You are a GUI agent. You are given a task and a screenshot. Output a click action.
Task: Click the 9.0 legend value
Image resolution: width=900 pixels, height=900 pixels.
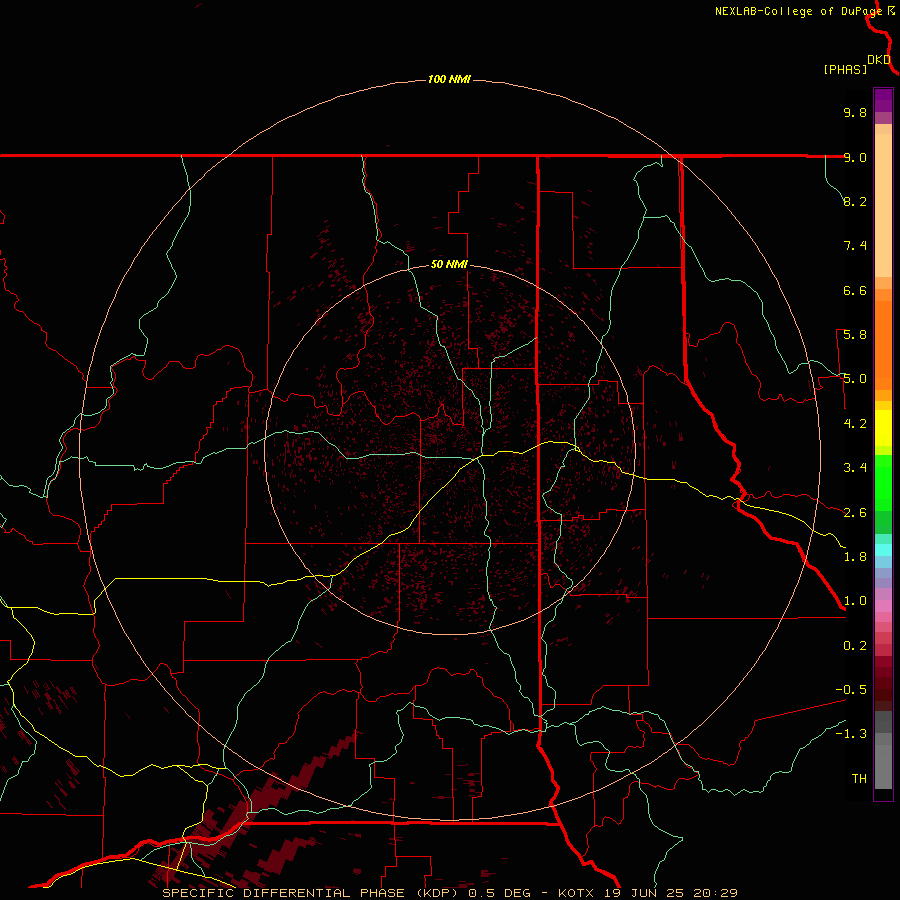click(x=855, y=157)
